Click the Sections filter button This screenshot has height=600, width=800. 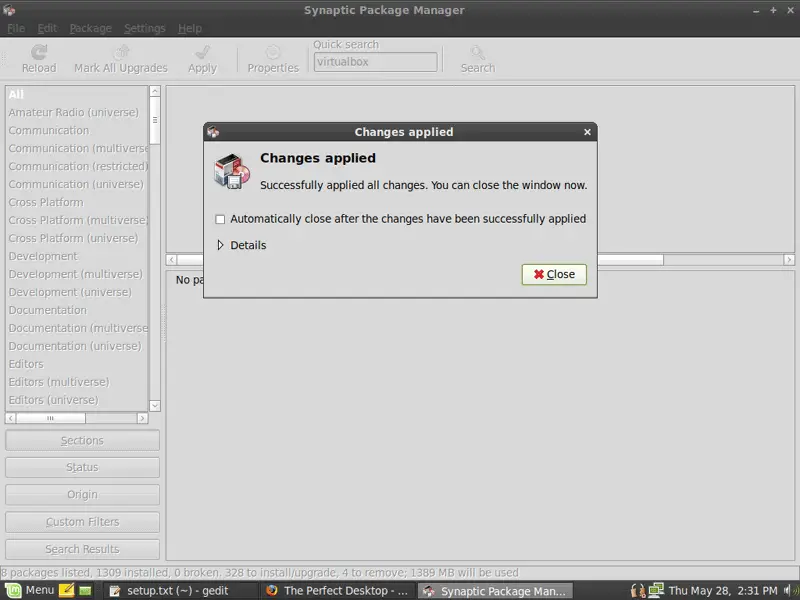point(82,440)
